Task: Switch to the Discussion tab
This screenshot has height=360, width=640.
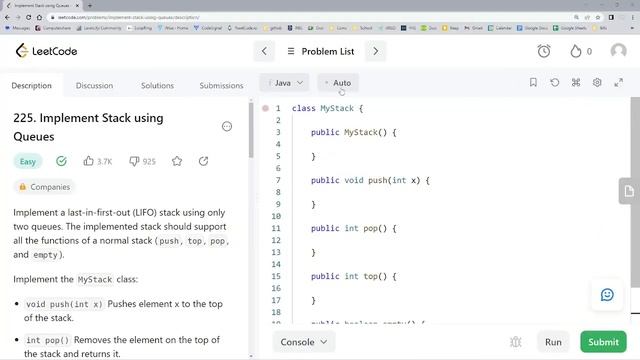Action: point(94,86)
